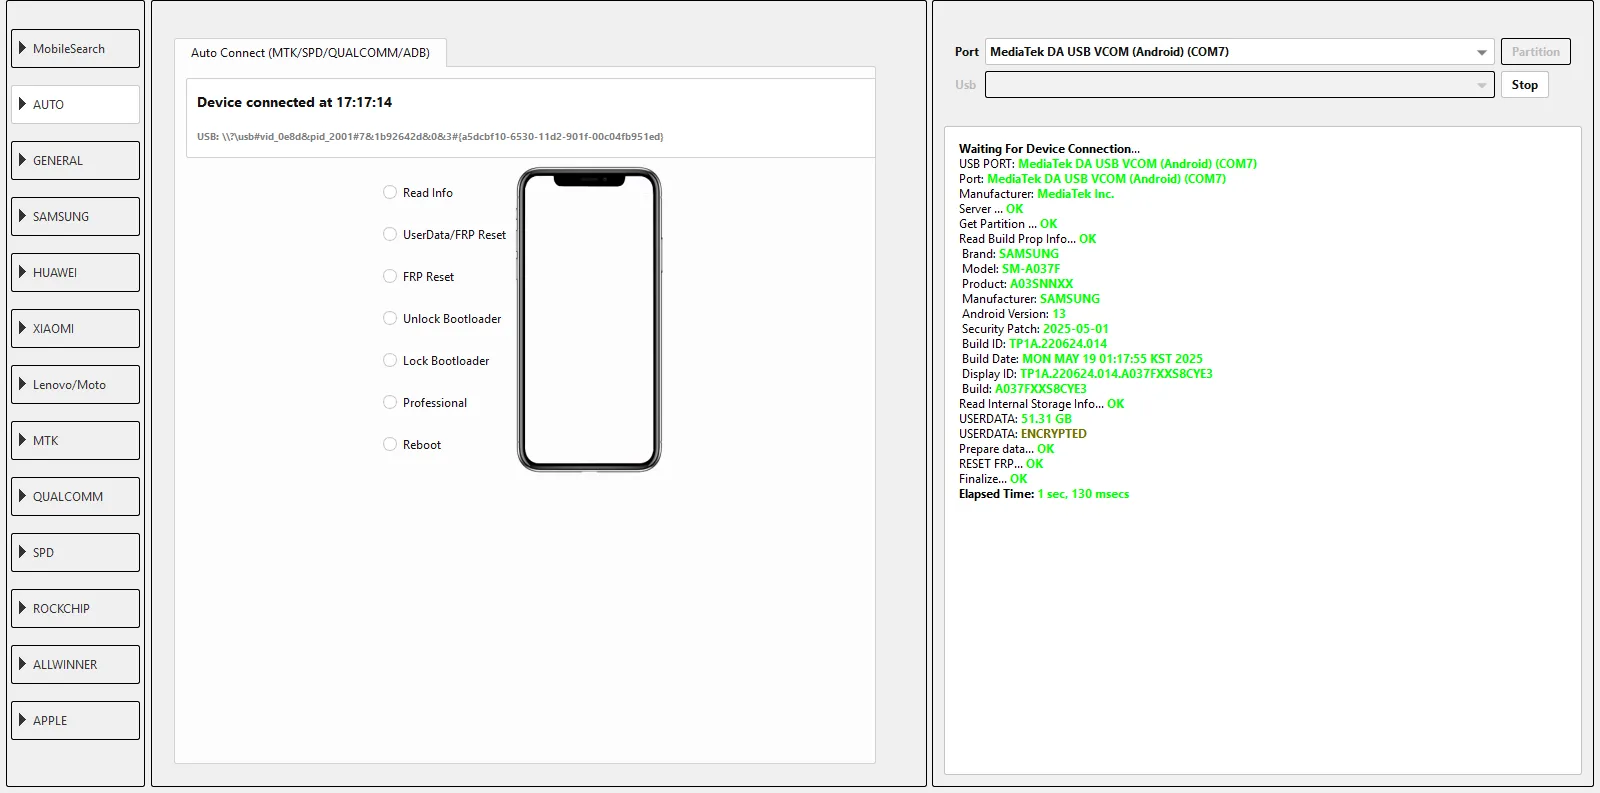Image resolution: width=1600 pixels, height=793 pixels.
Task: Open the AUTO sidebar item
Action: pyautogui.click(x=75, y=104)
